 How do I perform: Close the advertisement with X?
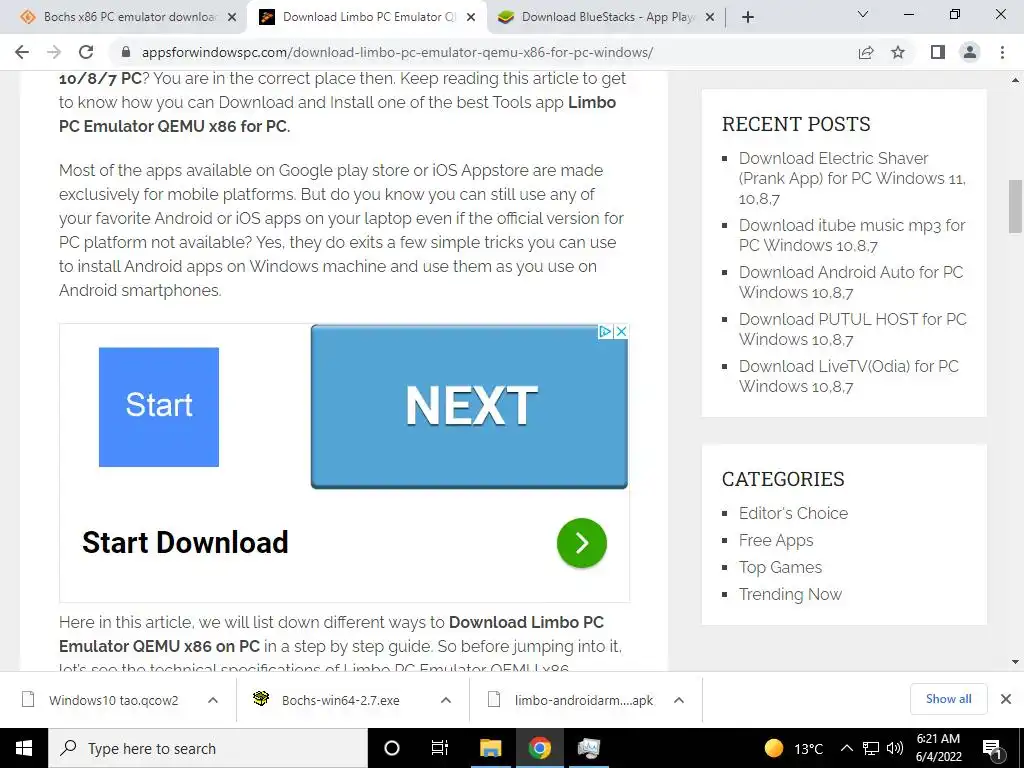[621, 332]
